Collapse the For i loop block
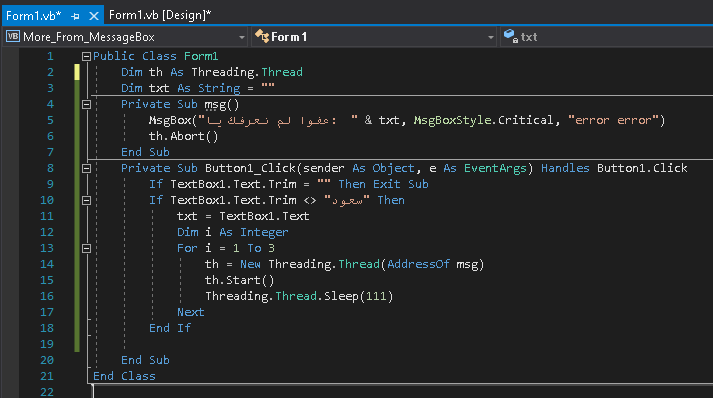This screenshot has height=398, width=713. click(86, 248)
